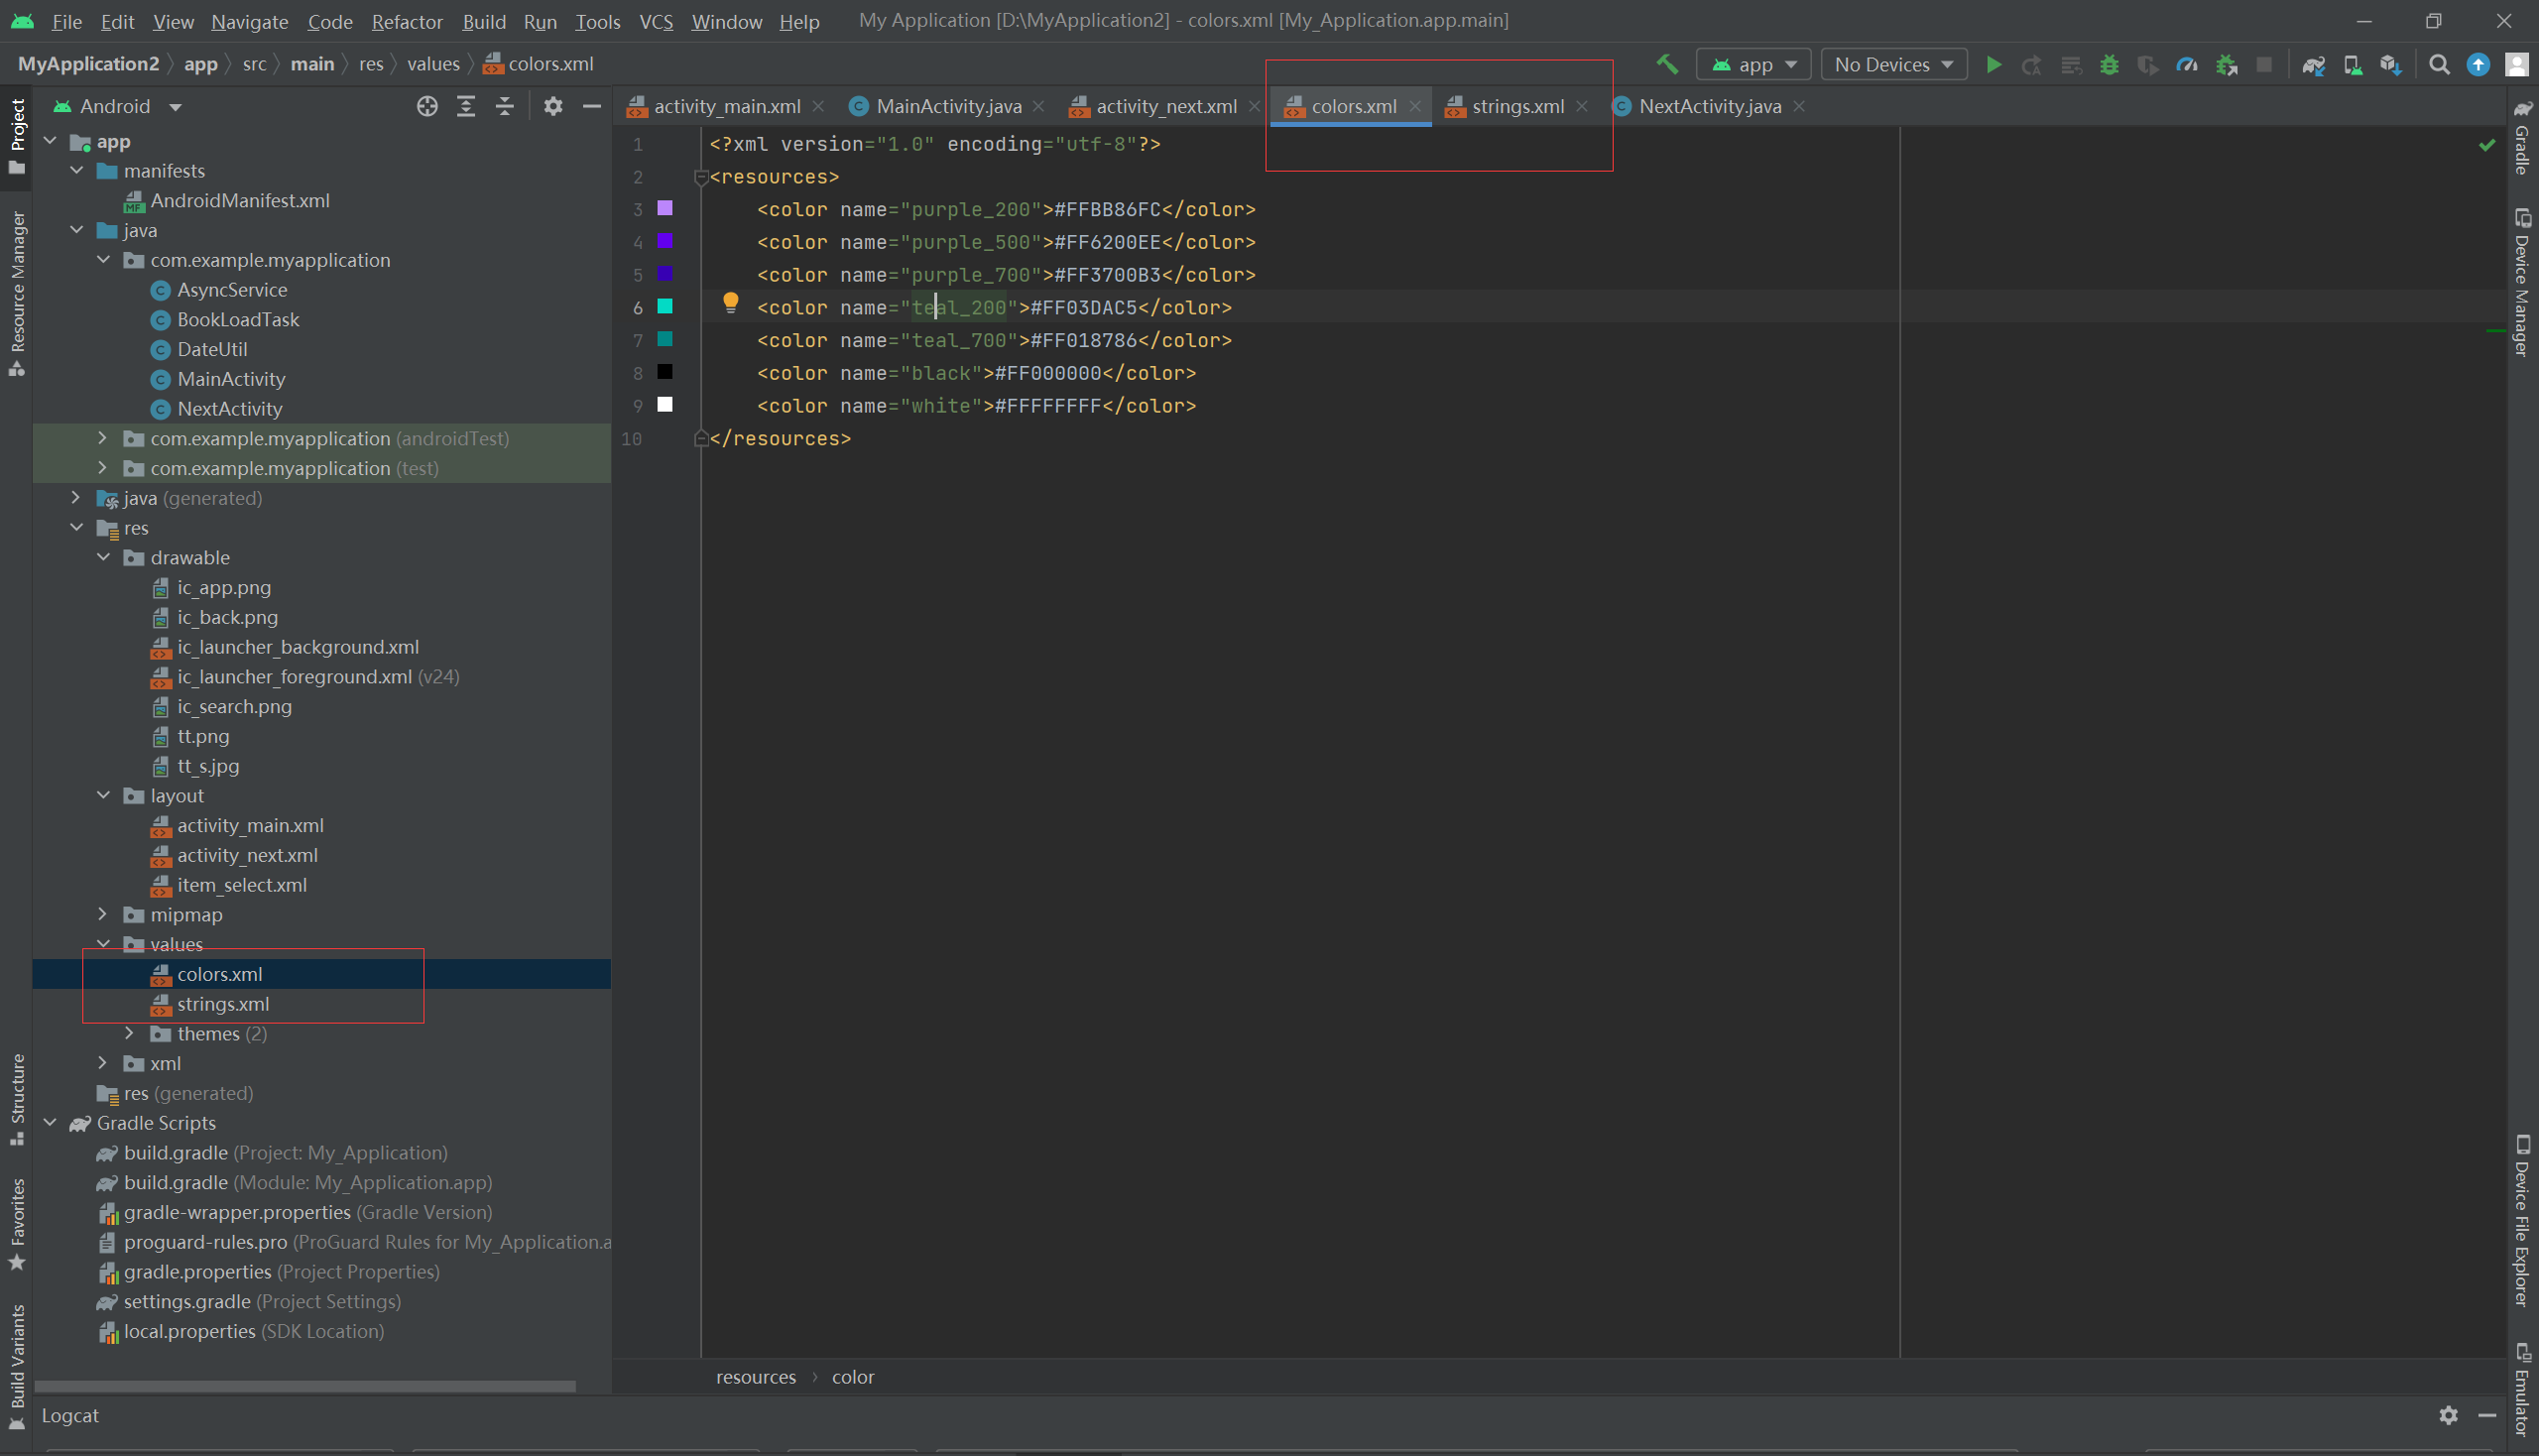Click the values breadcrumb in navigation bar

tap(433, 64)
